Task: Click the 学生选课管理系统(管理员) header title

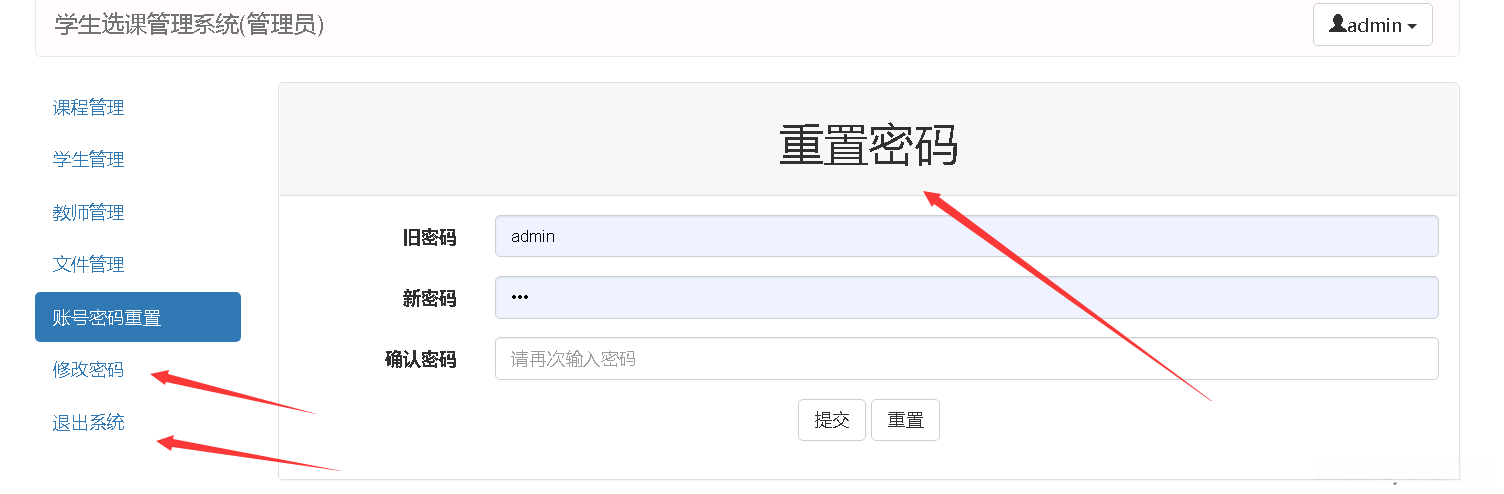Action: [x=190, y=25]
